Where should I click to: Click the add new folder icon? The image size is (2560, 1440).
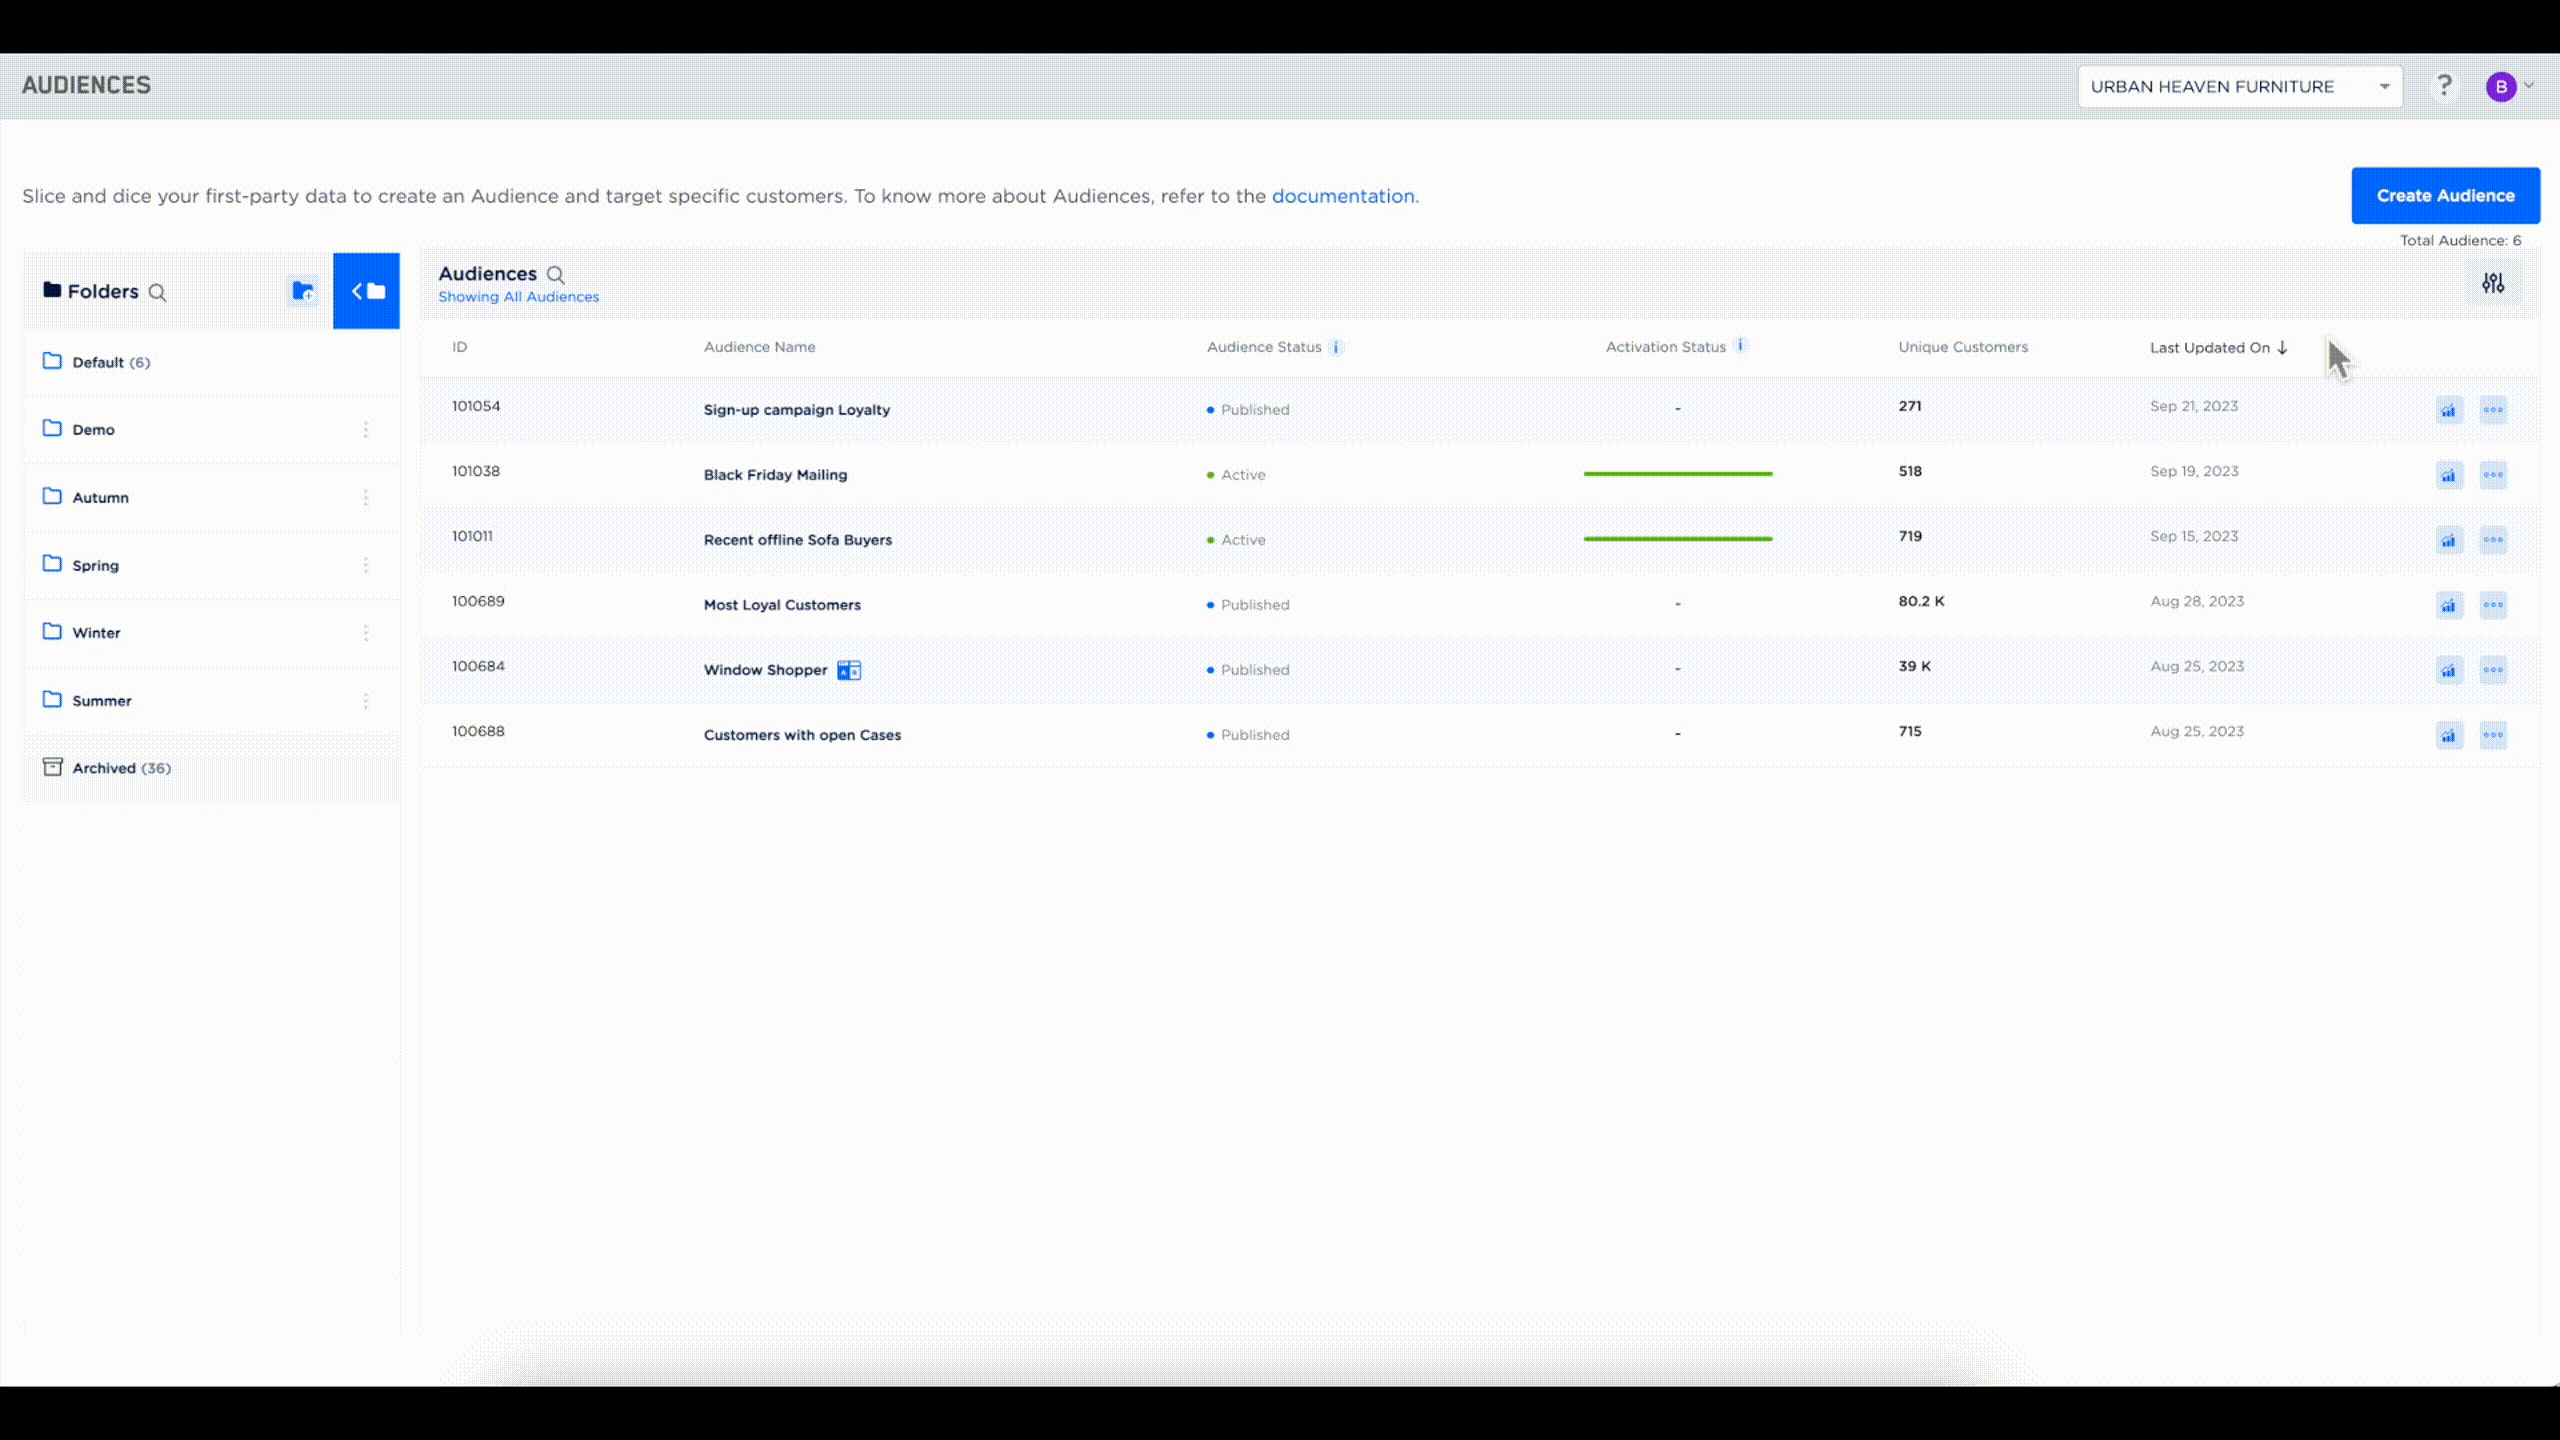pos(303,291)
